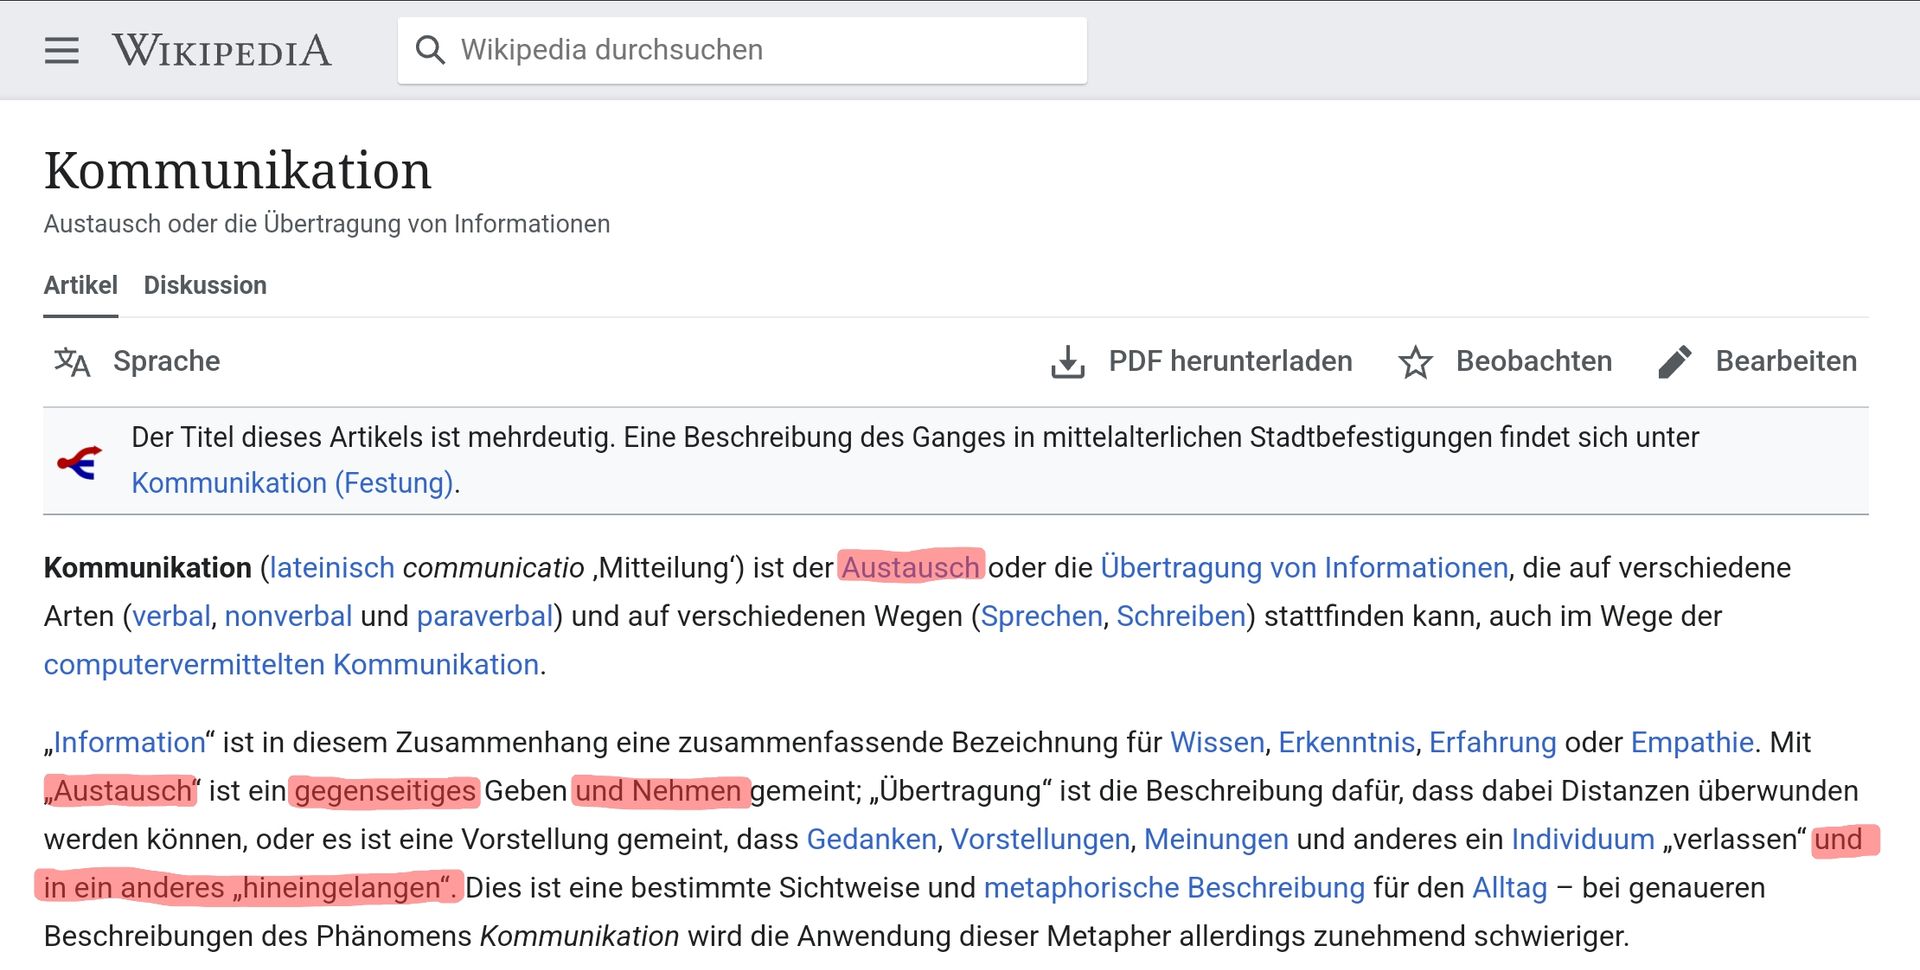This screenshot has height=970, width=1920.
Task: Click the language translation icon
Action: [x=72, y=362]
